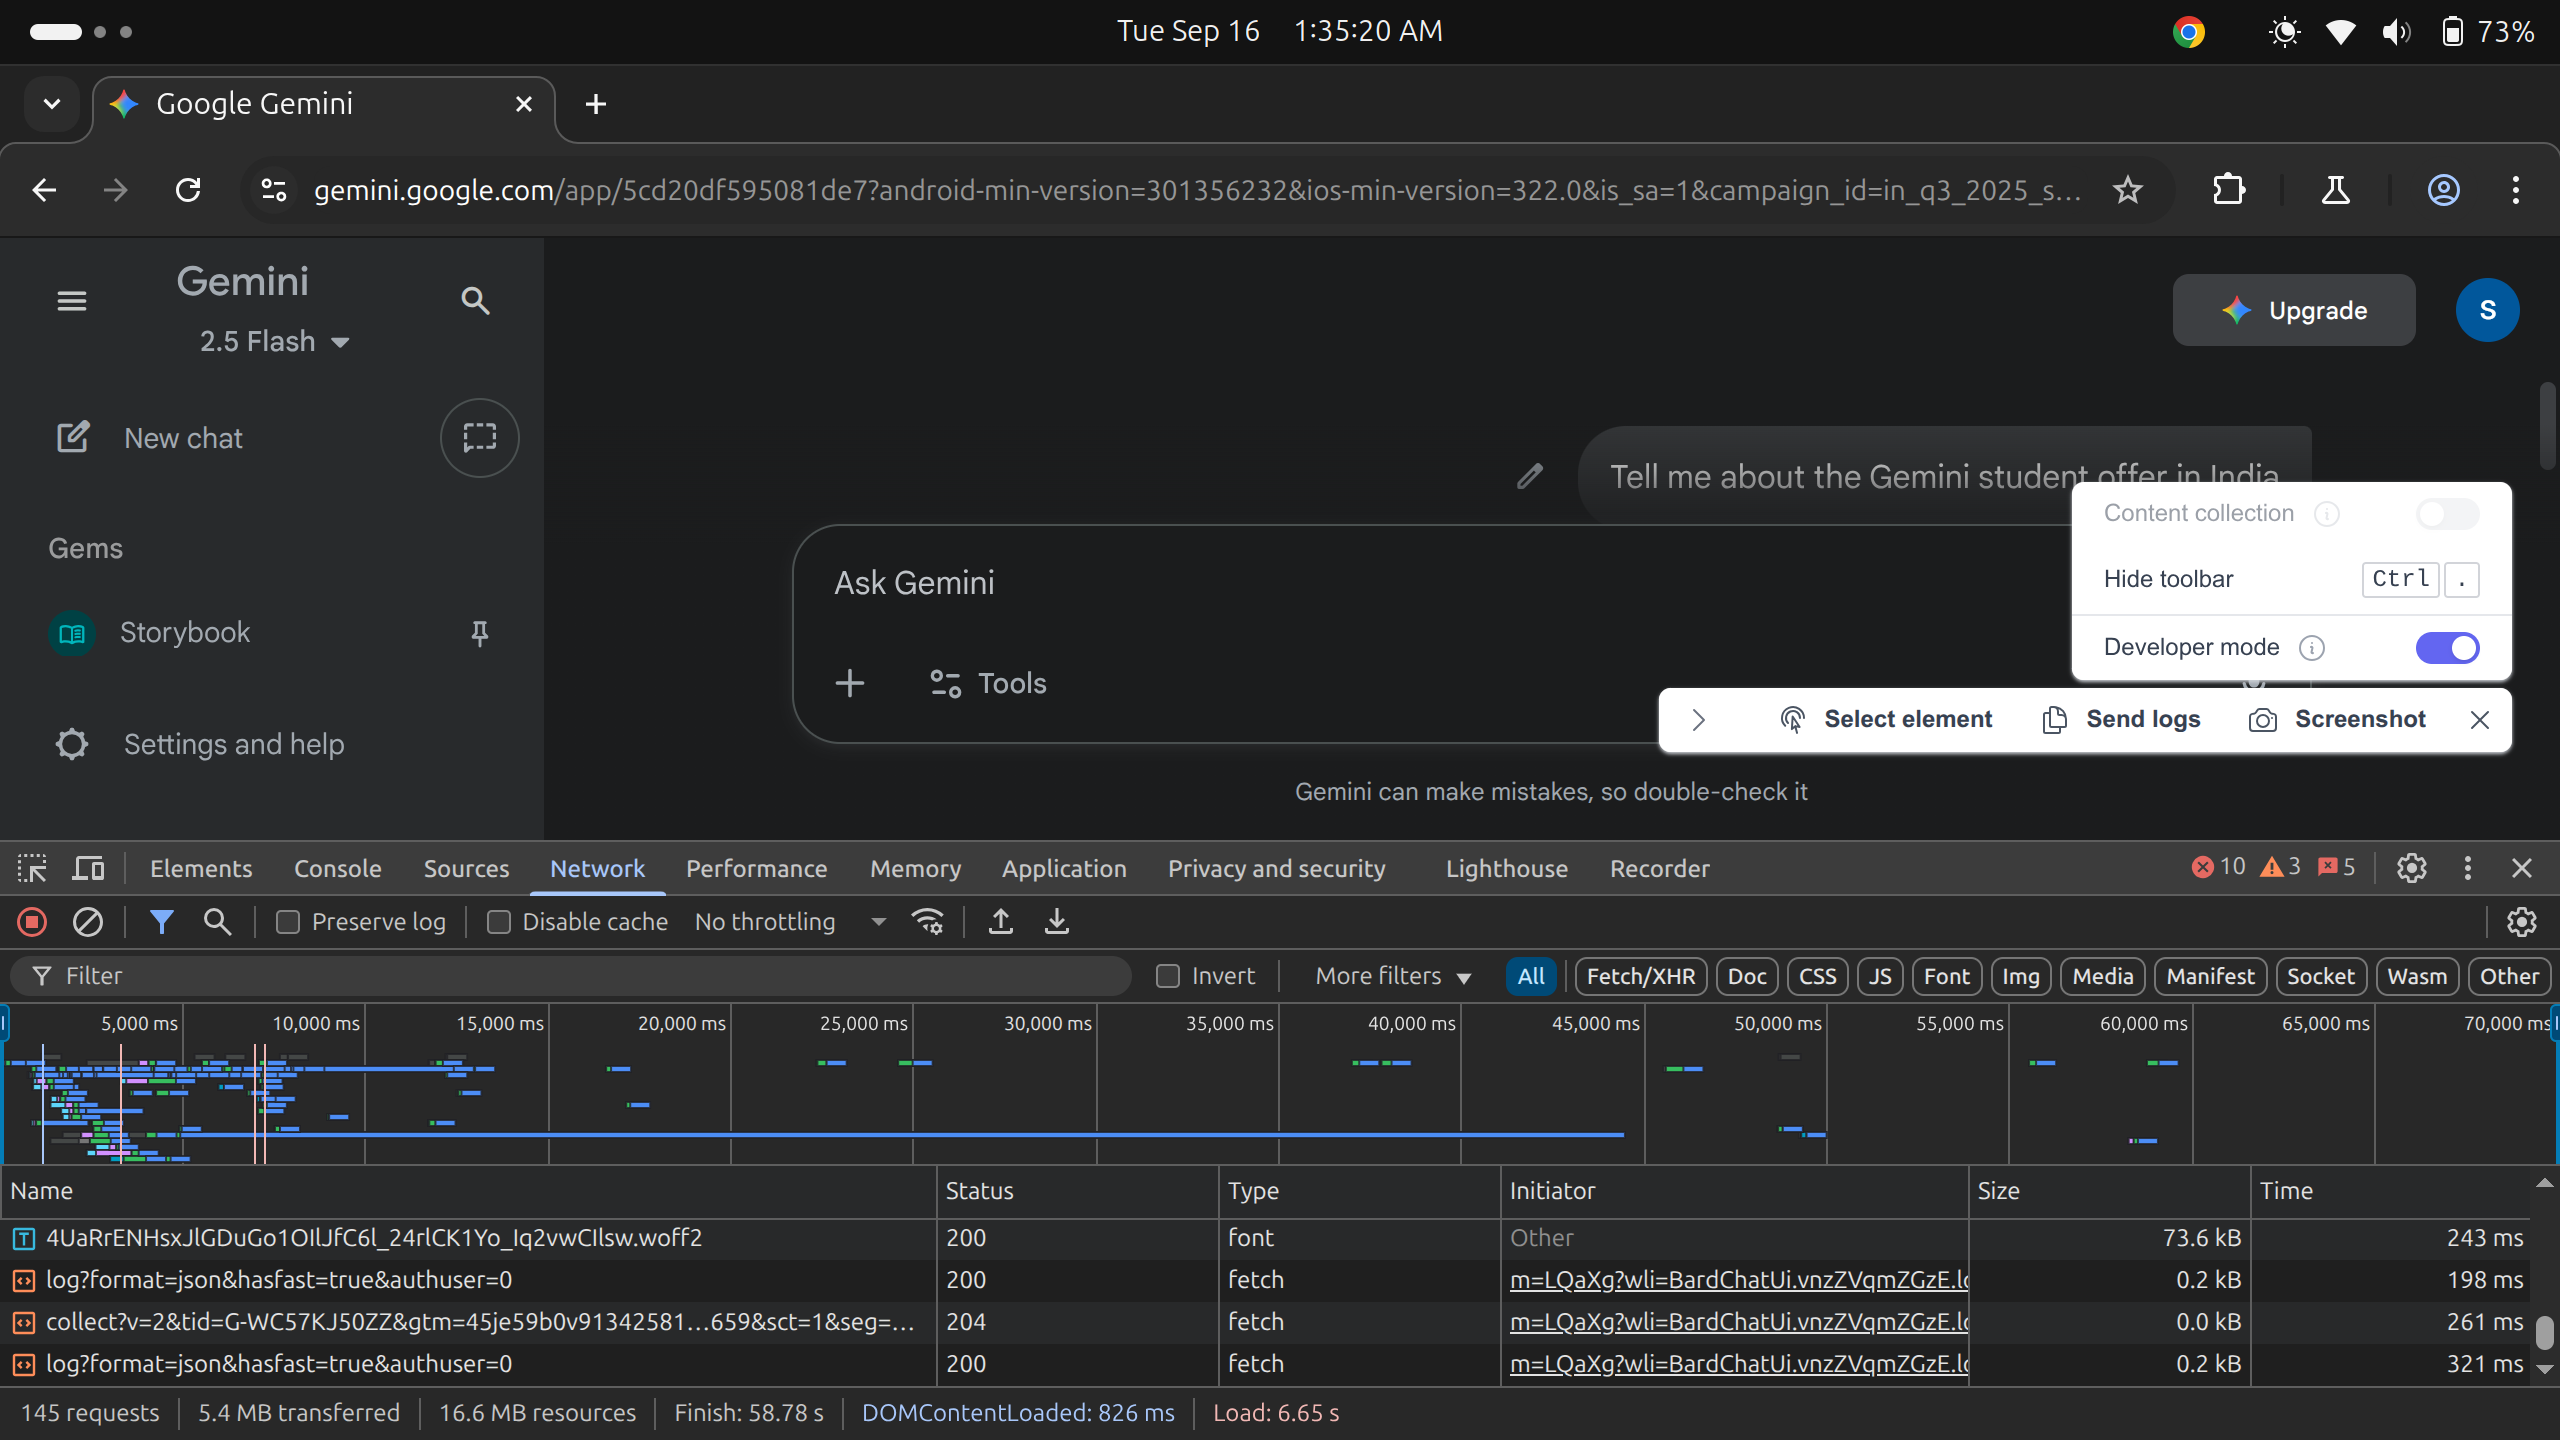The height and width of the screenshot is (1440, 2560).
Task: Toggle device toolbar icon in DevTools
Action: click(x=88, y=868)
